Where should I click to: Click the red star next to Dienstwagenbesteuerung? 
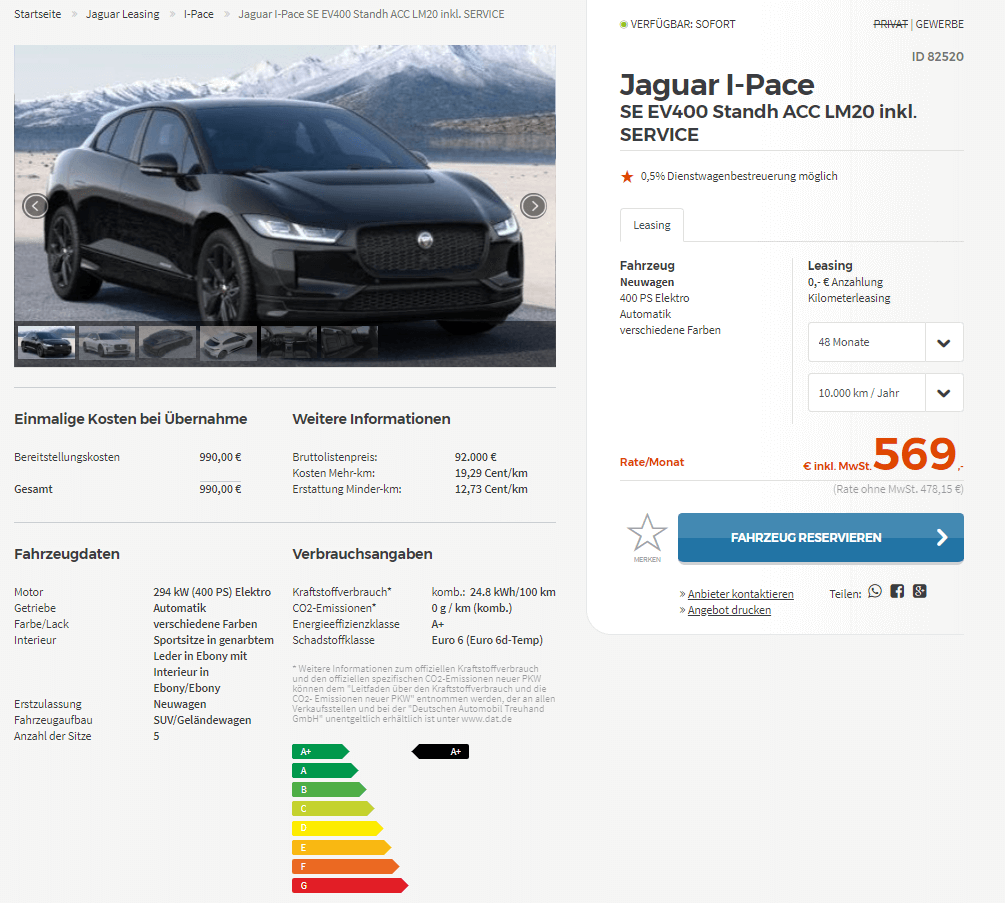pos(627,176)
